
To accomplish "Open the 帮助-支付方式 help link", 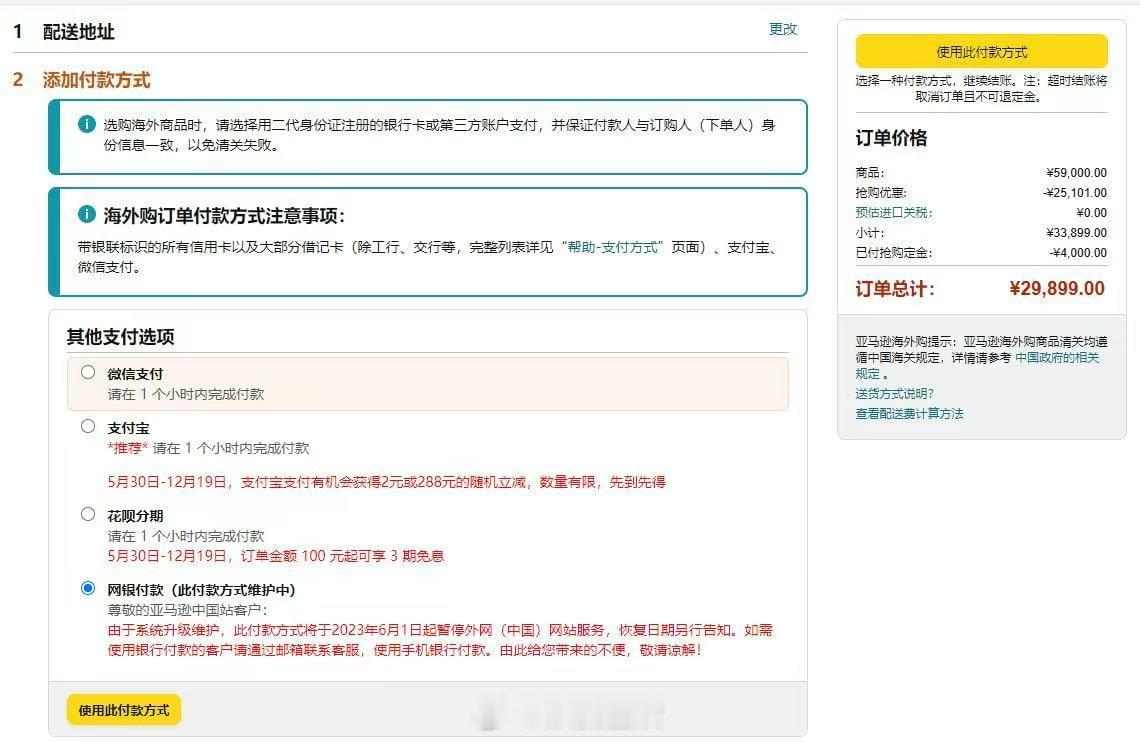I will pos(612,247).
